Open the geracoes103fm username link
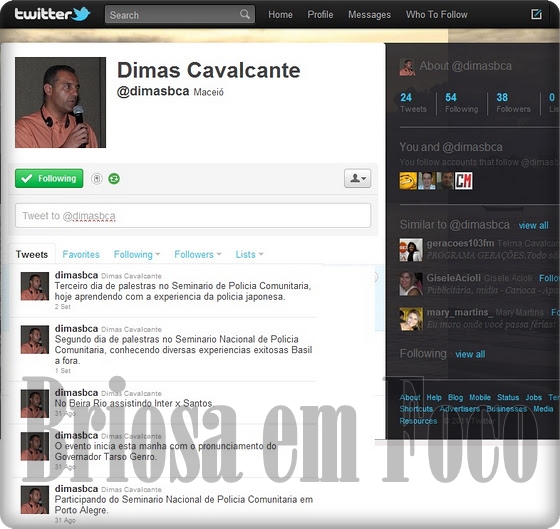Screen dimensions: 560x529 click(x=460, y=243)
